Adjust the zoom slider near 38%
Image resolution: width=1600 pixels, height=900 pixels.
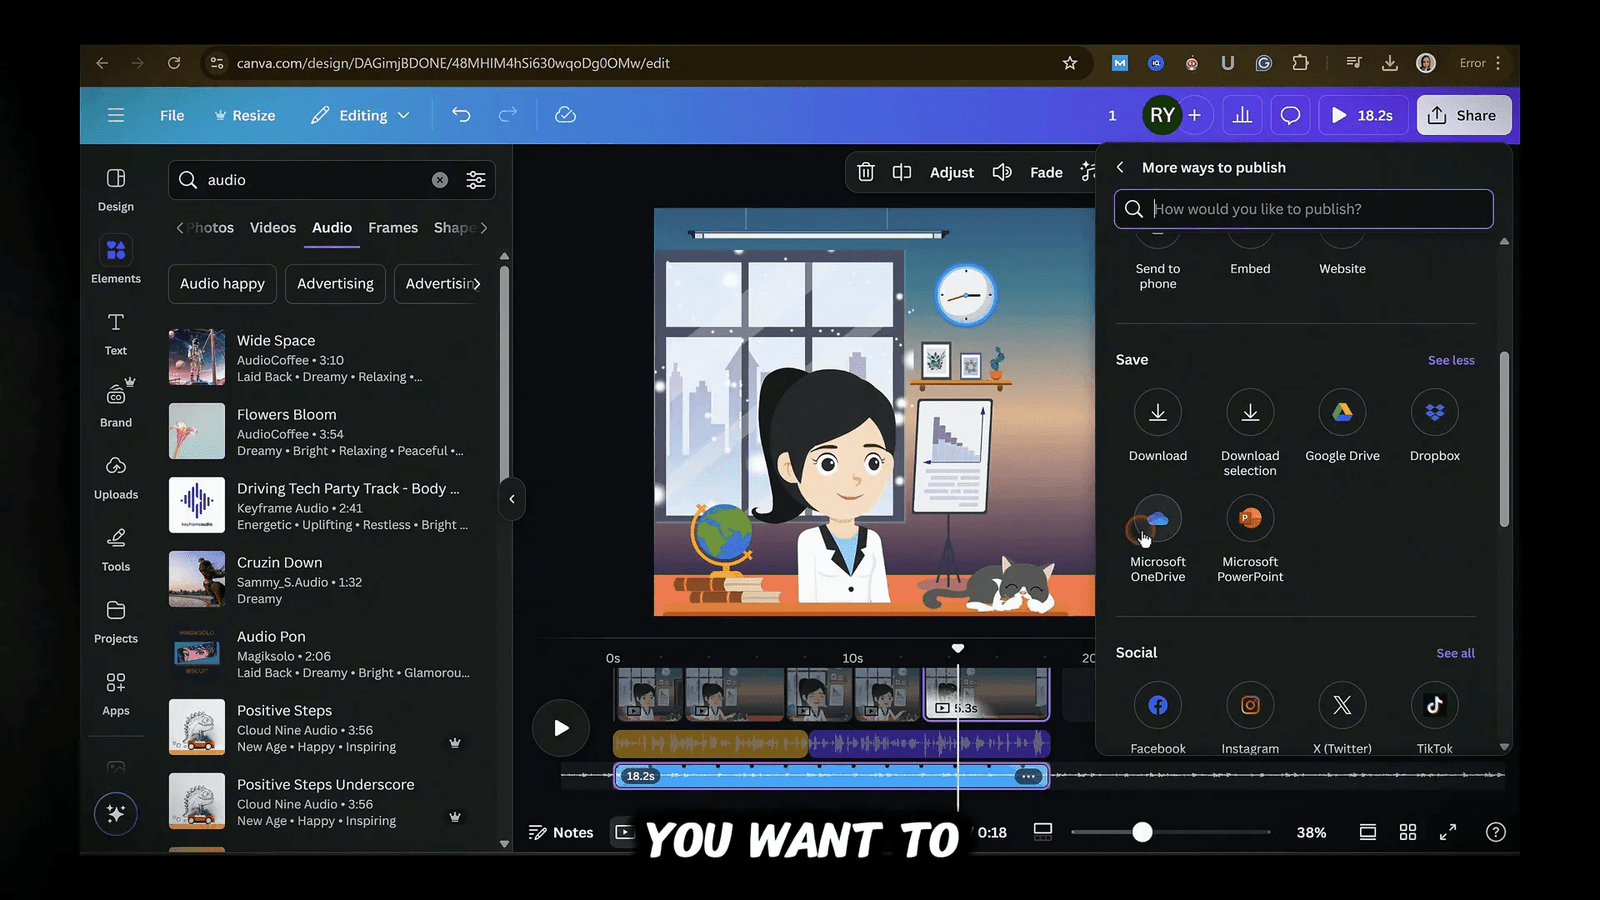point(1143,831)
